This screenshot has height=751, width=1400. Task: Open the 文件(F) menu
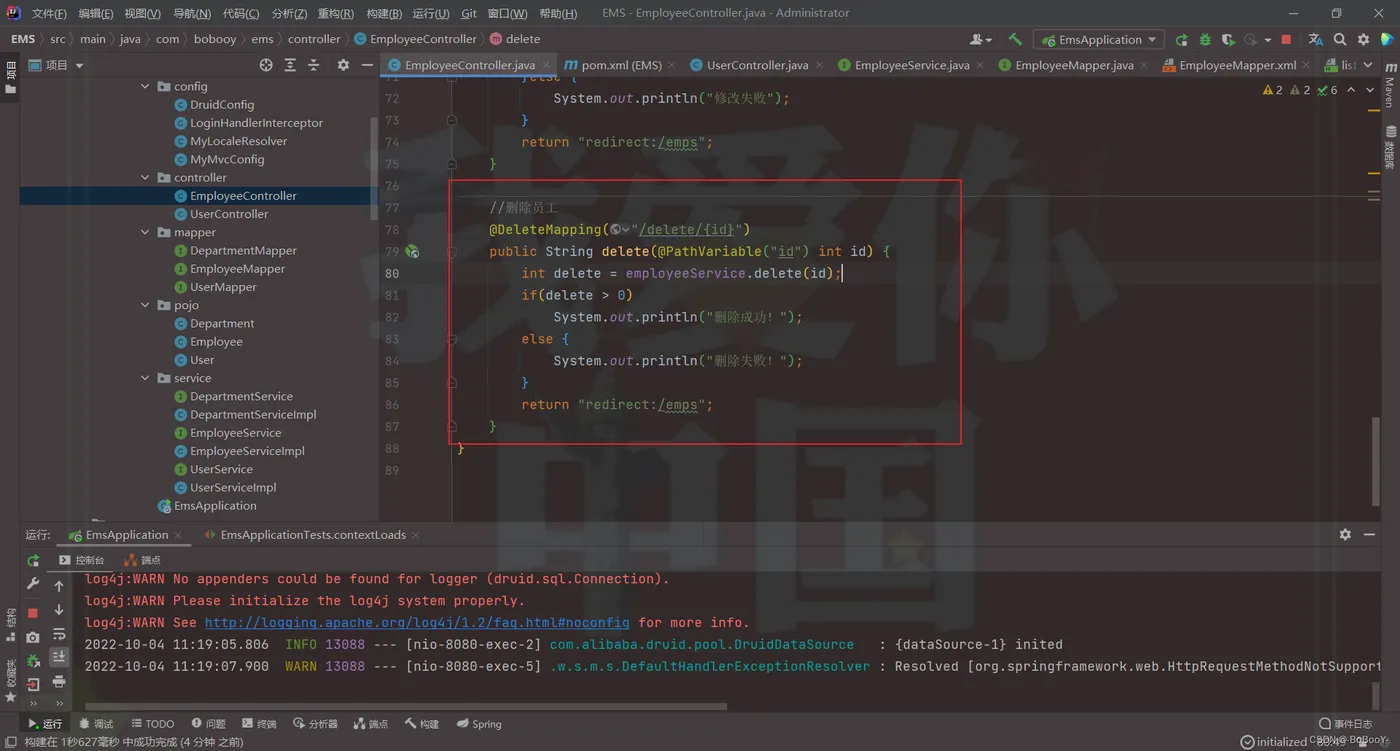[x=49, y=14]
